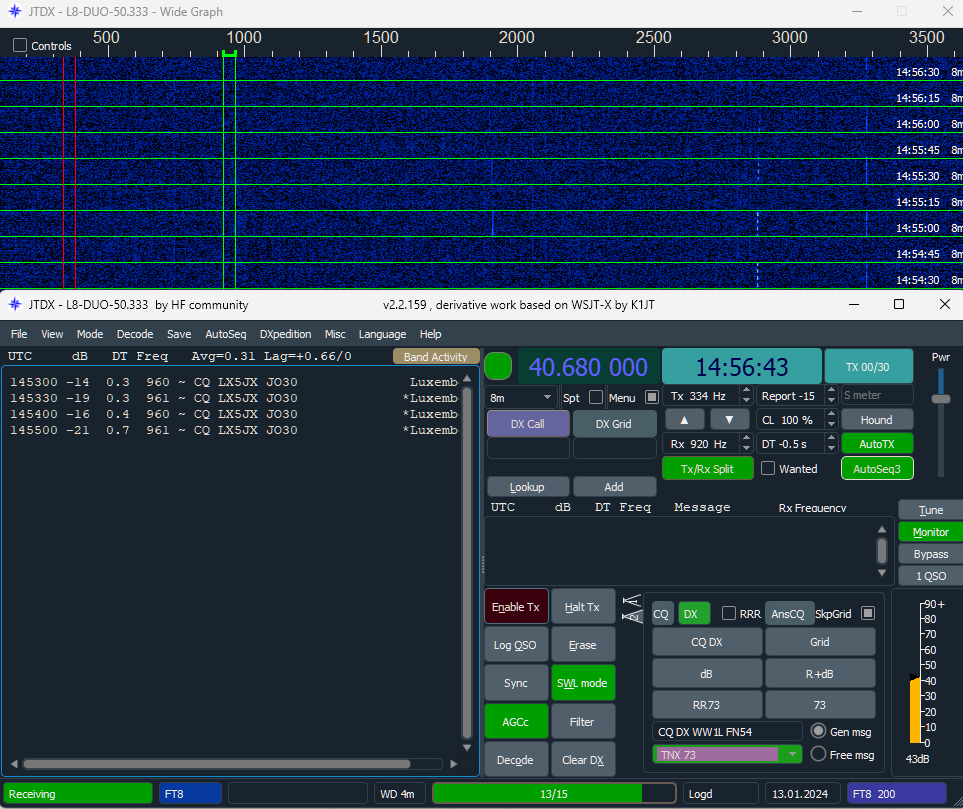Viewport: 963px width, 809px height.
Task: Open the Language menu
Action: pyautogui.click(x=382, y=334)
